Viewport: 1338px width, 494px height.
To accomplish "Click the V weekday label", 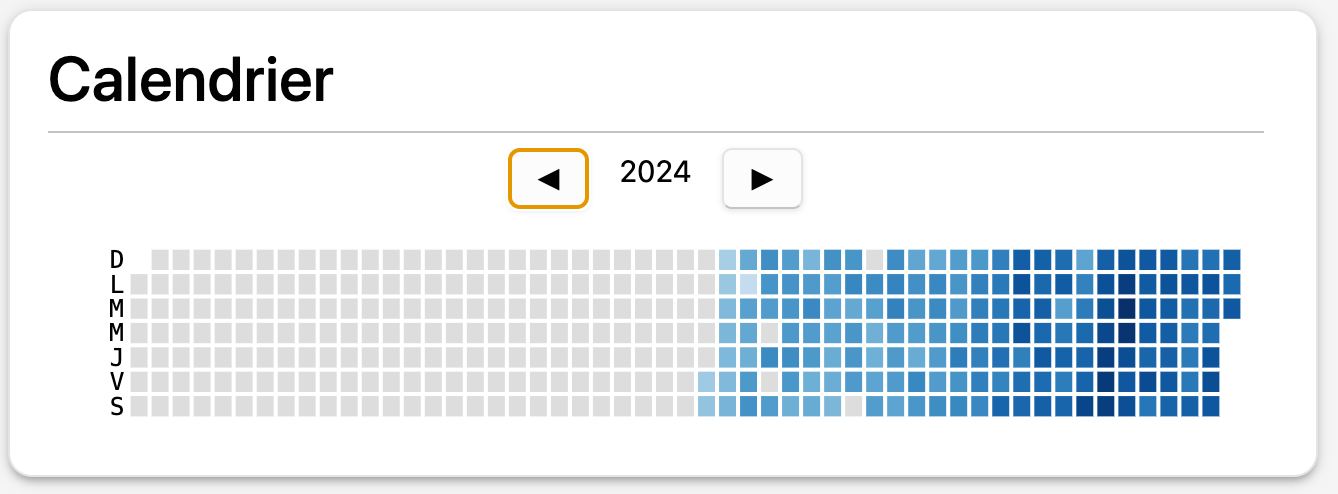I will (117, 381).
